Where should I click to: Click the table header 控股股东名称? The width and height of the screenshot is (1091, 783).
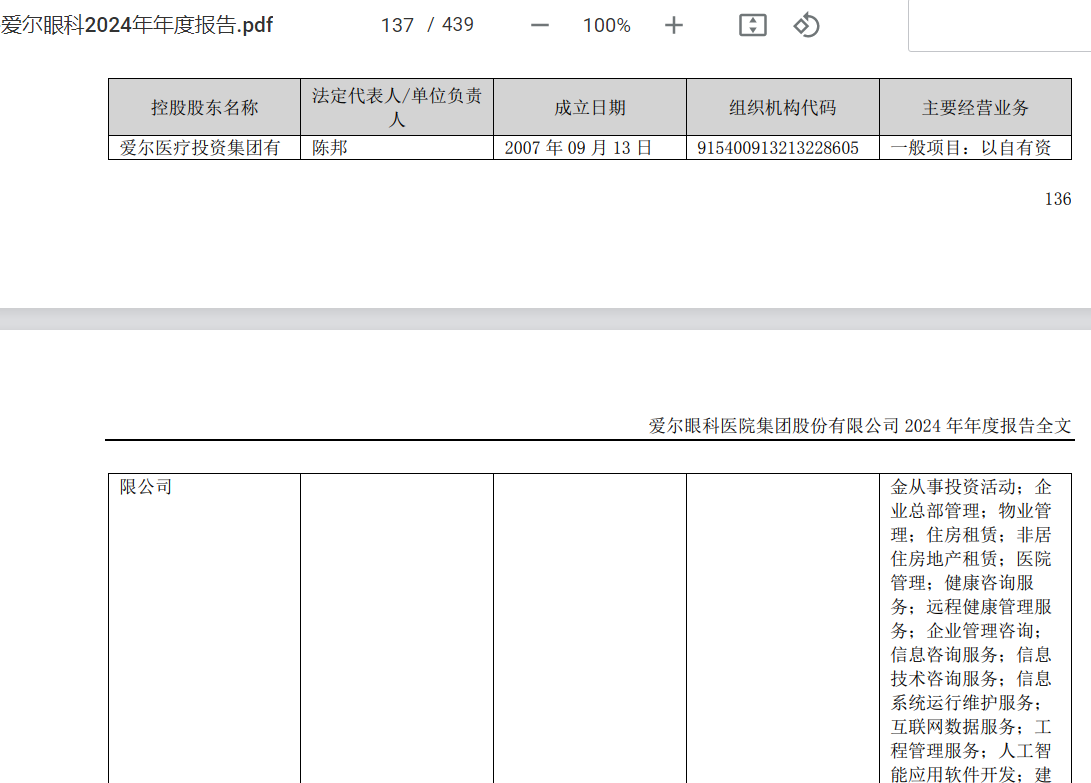[x=204, y=107]
